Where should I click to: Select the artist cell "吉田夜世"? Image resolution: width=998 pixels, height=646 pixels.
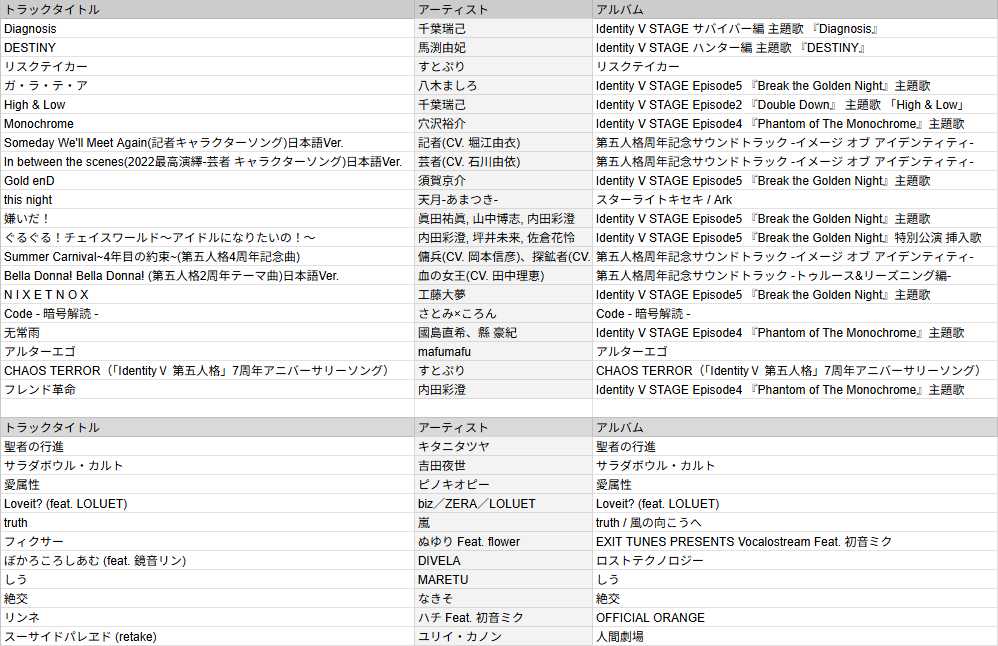(503, 466)
